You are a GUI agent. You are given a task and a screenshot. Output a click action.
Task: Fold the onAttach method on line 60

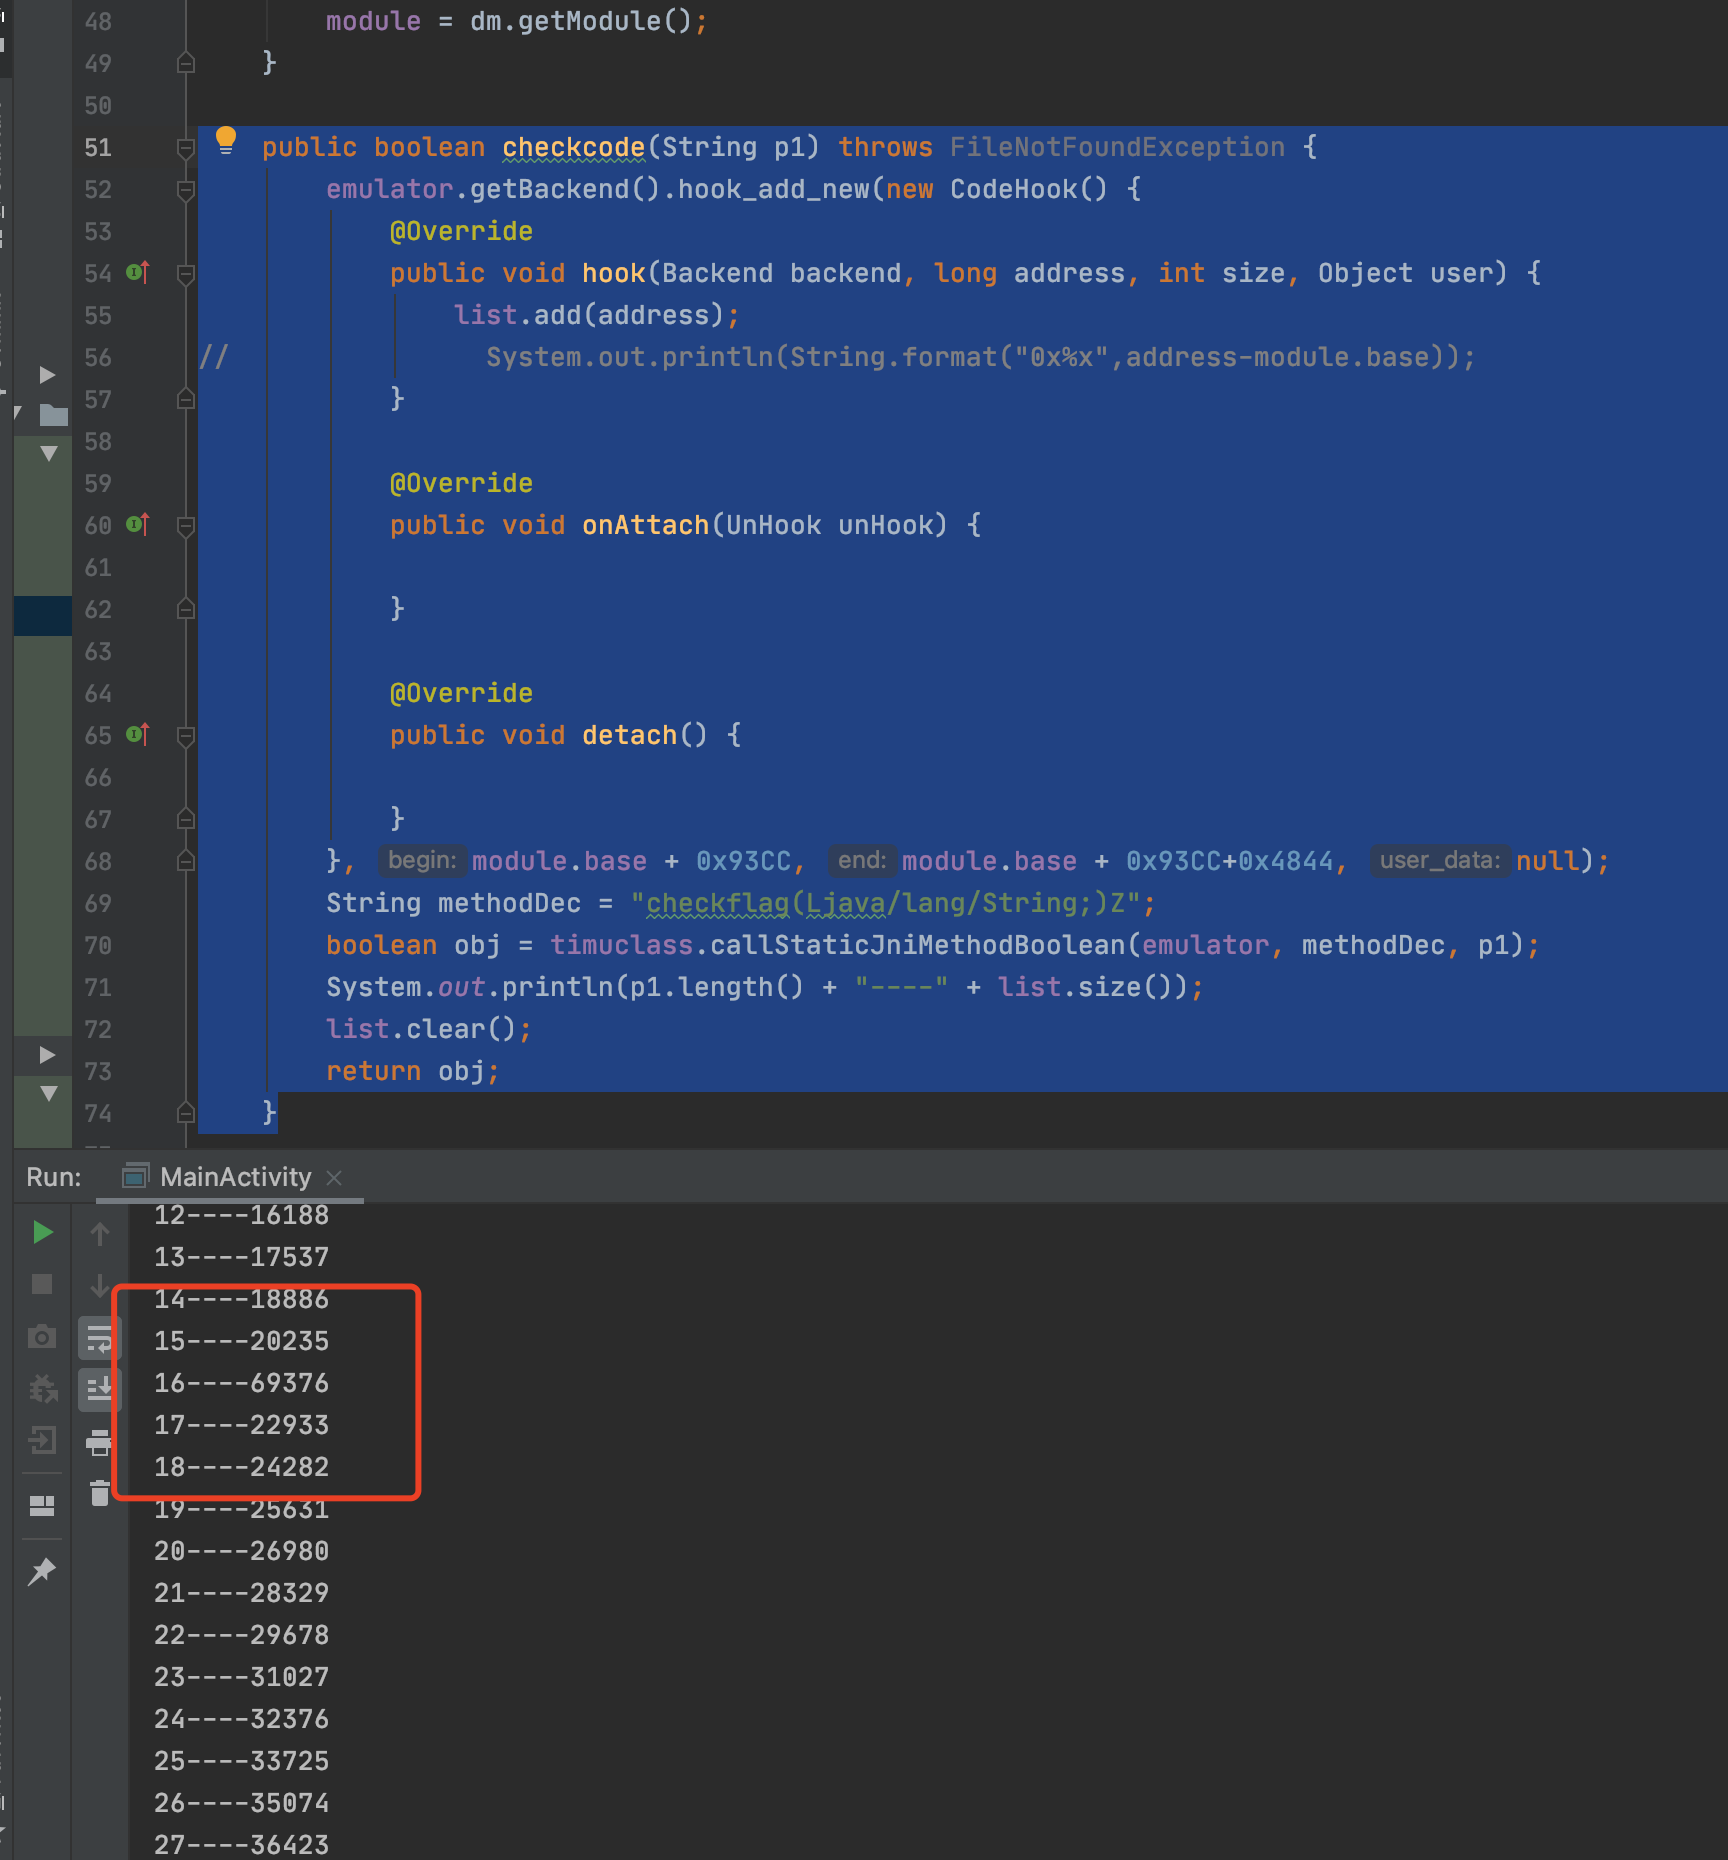185,525
